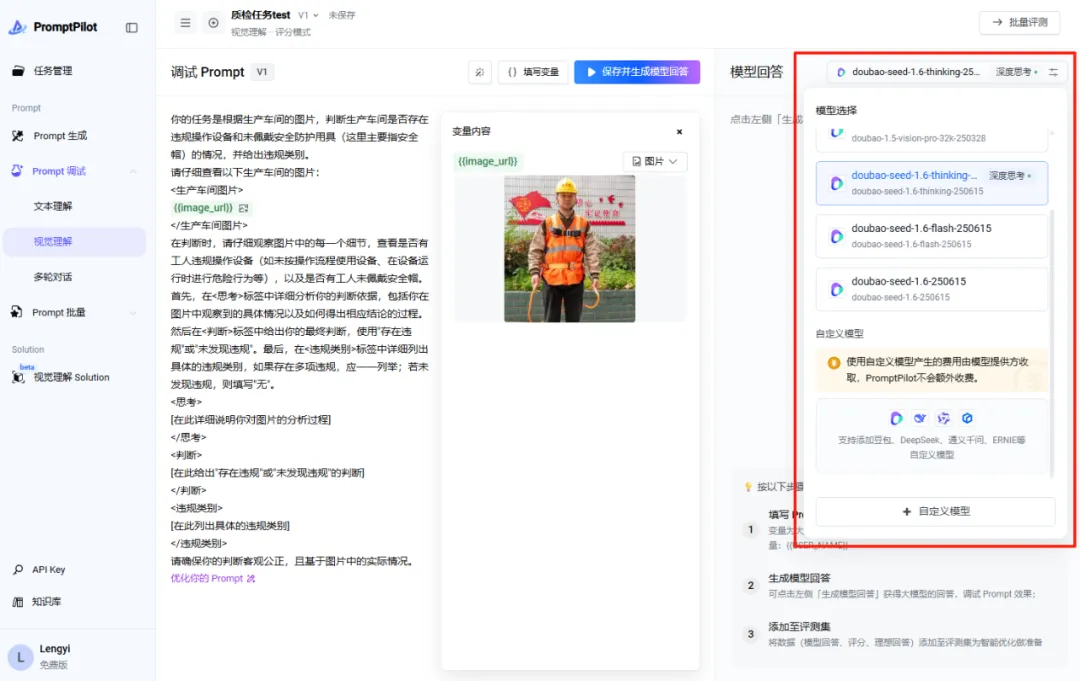Click the {{image_url}} tag in 变量内容 panel
This screenshot has height=681, width=1080.
click(x=488, y=161)
